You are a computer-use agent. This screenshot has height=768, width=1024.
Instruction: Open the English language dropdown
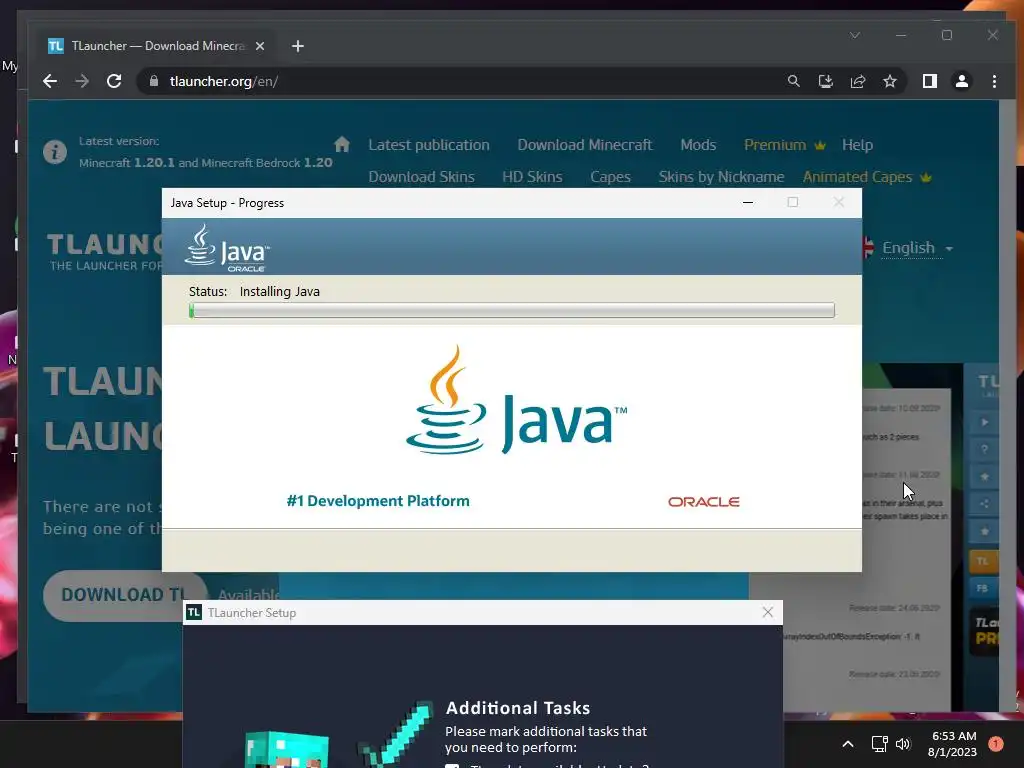[917, 248]
